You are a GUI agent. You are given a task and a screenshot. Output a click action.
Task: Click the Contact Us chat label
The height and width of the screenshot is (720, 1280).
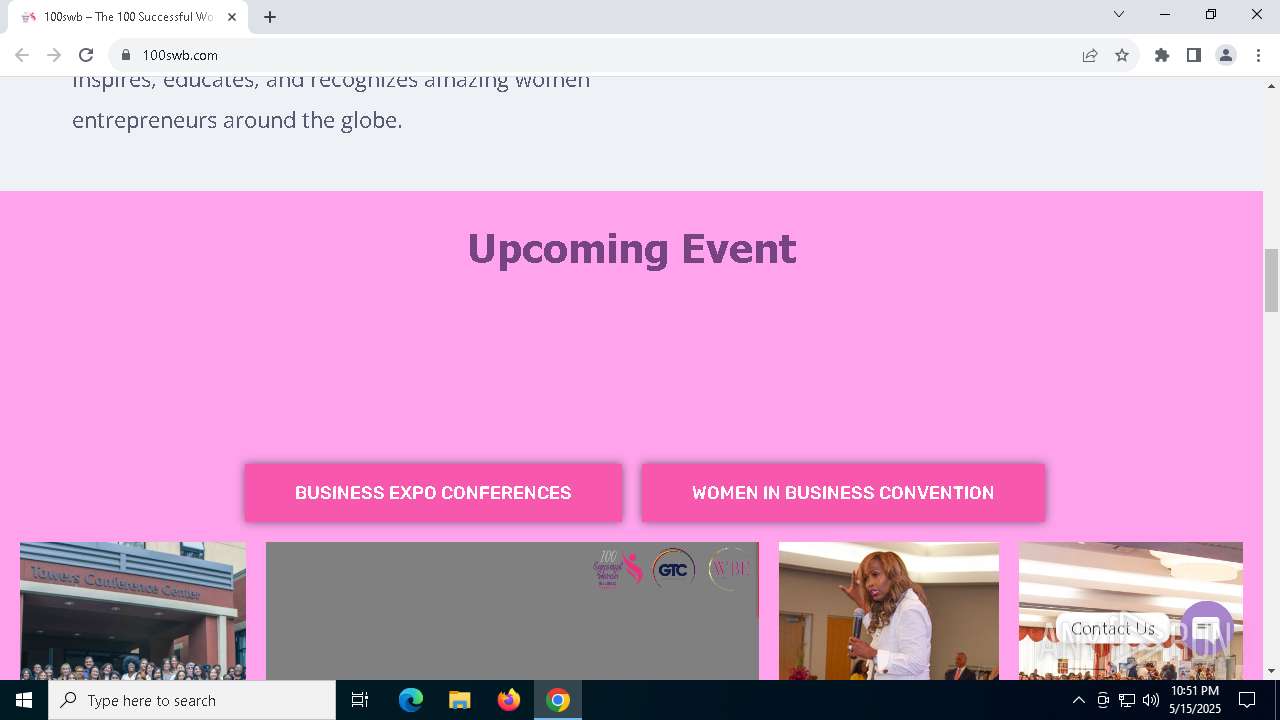pyautogui.click(x=1112, y=628)
